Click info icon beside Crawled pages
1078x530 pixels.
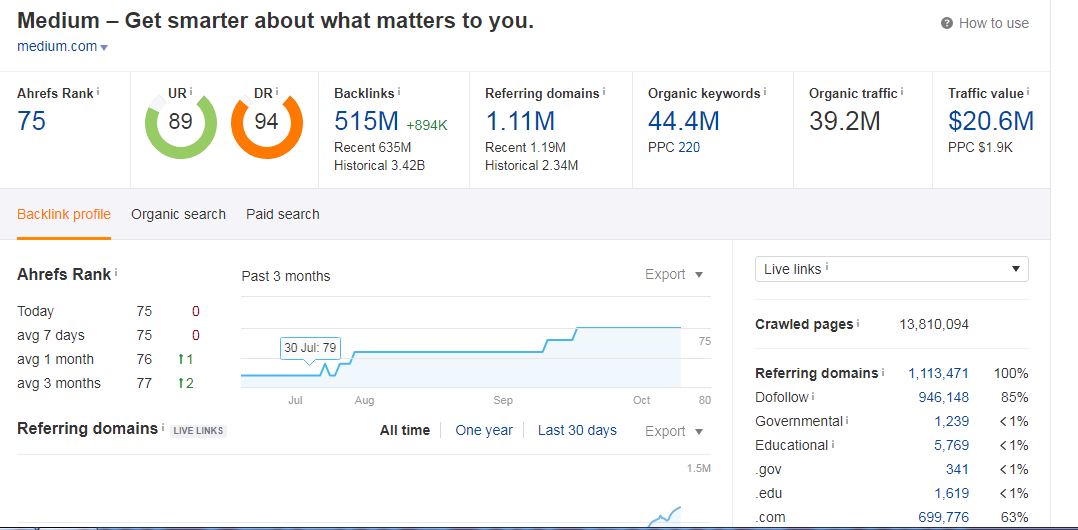tap(859, 324)
